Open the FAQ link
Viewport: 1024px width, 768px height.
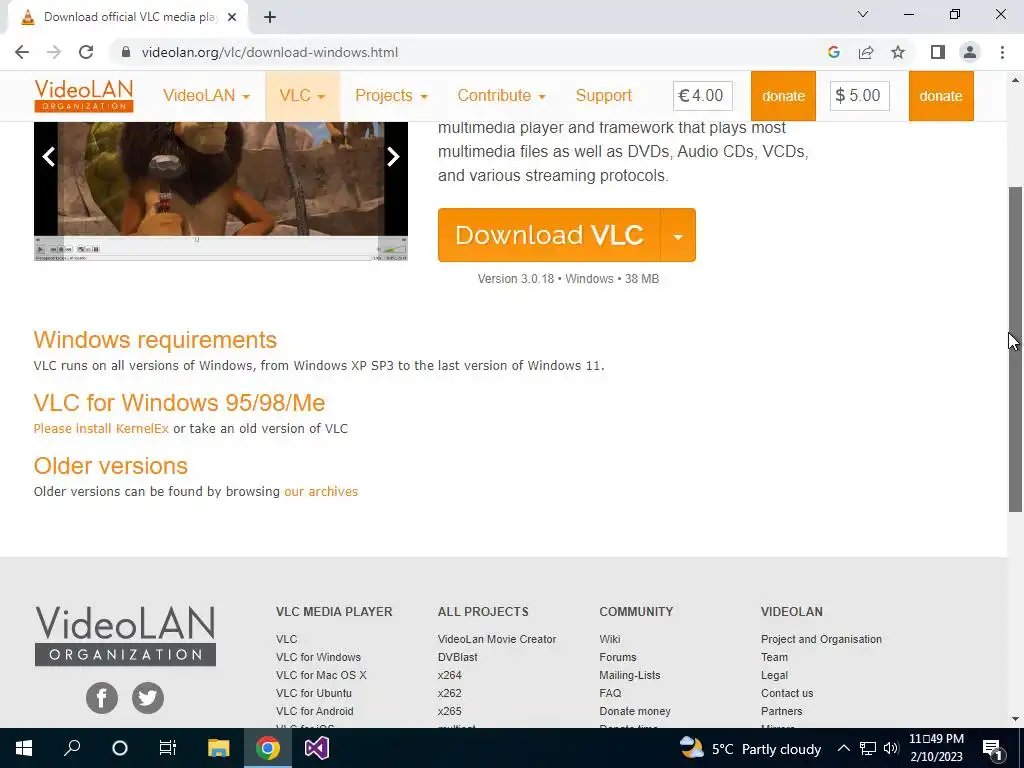tap(611, 693)
